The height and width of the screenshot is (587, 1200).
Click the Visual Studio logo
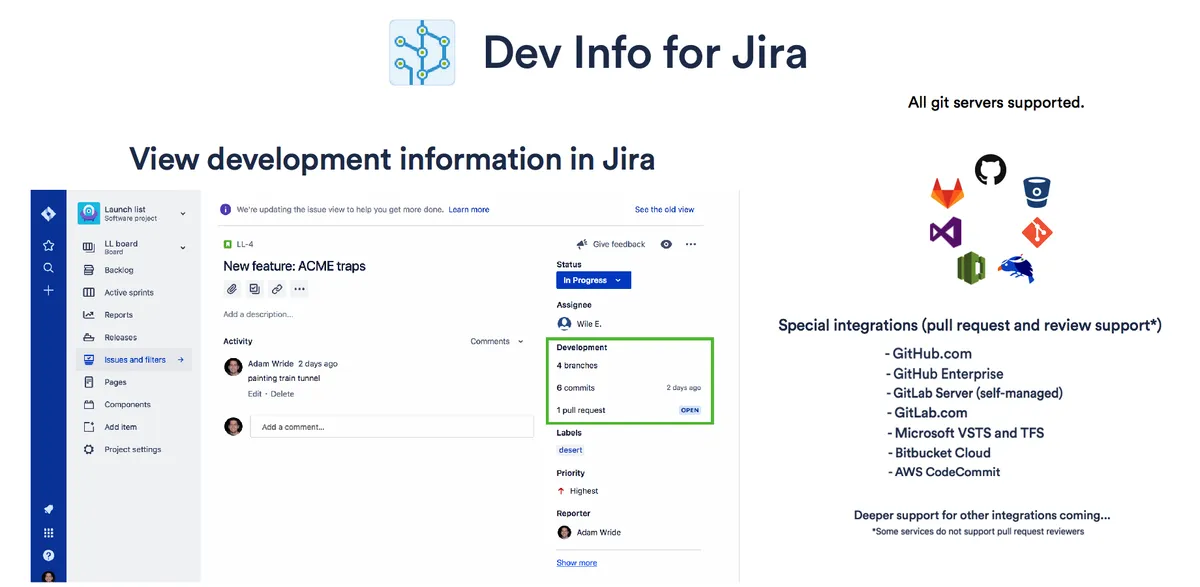point(945,233)
